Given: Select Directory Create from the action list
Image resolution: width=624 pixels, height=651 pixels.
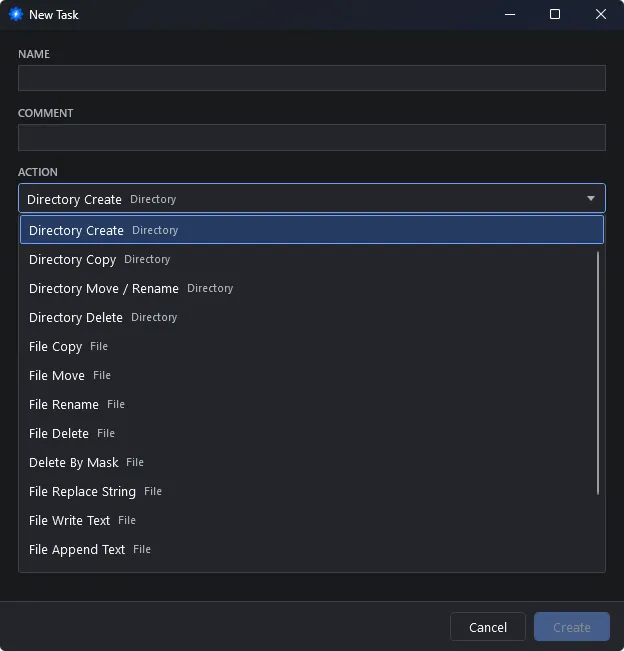Looking at the screenshot, I should 312,230.
